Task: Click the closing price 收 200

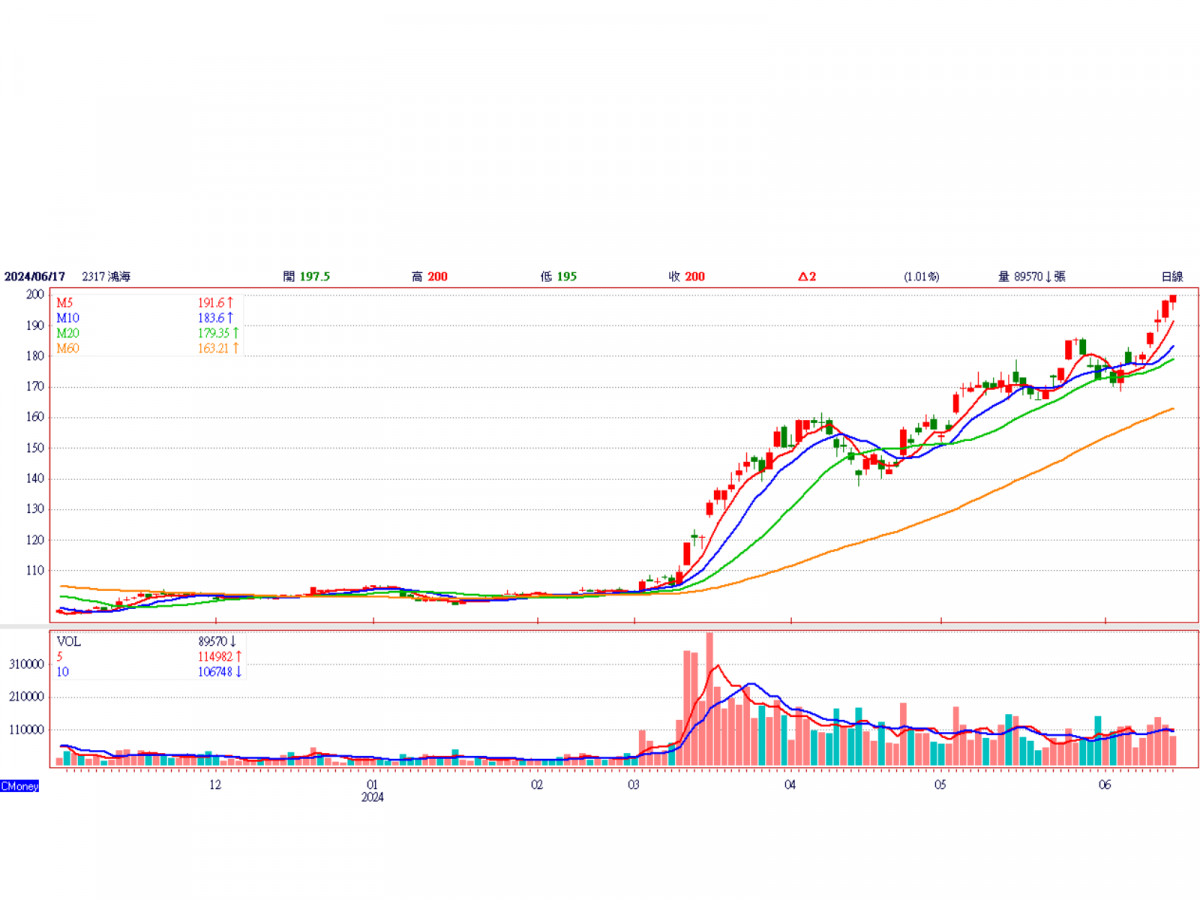Action: [x=687, y=276]
